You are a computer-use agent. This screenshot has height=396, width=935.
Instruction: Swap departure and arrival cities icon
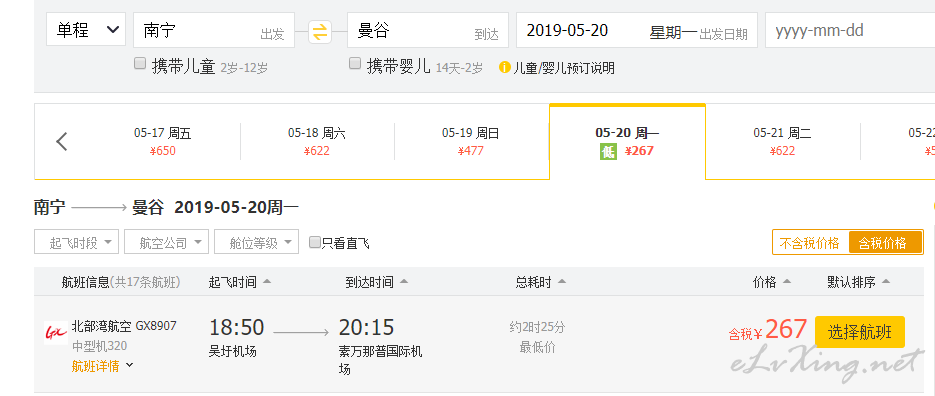point(320,32)
